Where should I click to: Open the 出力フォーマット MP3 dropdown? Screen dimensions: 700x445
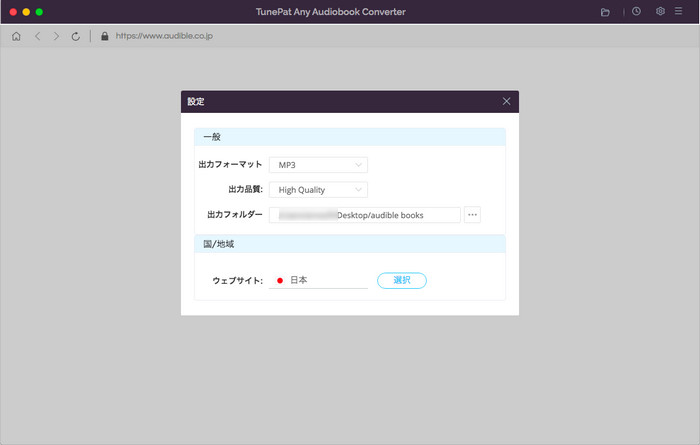pyautogui.click(x=318, y=165)
